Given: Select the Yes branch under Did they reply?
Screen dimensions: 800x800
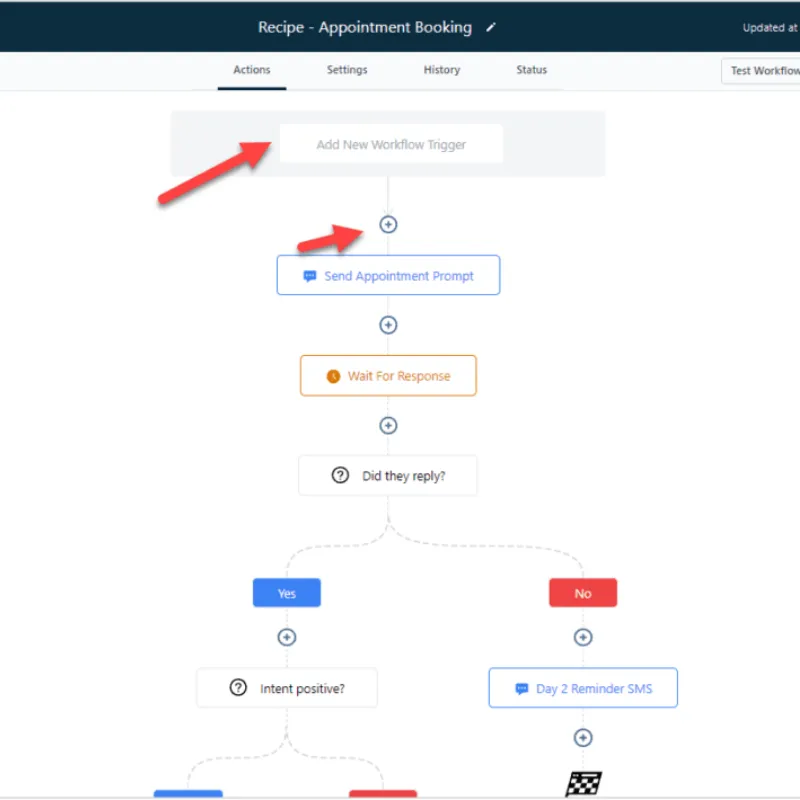Looking at the screenshot, I should click(x=287, y=593).
